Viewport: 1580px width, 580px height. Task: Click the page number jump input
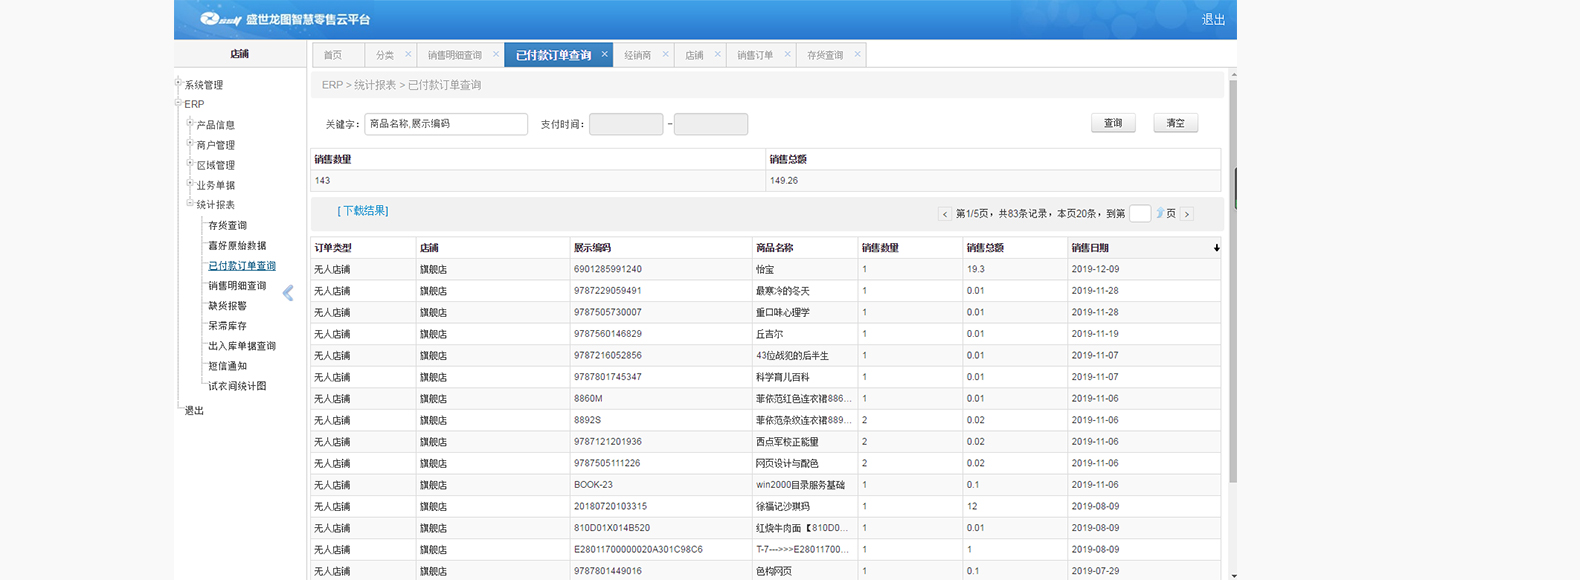point(1140,213)
